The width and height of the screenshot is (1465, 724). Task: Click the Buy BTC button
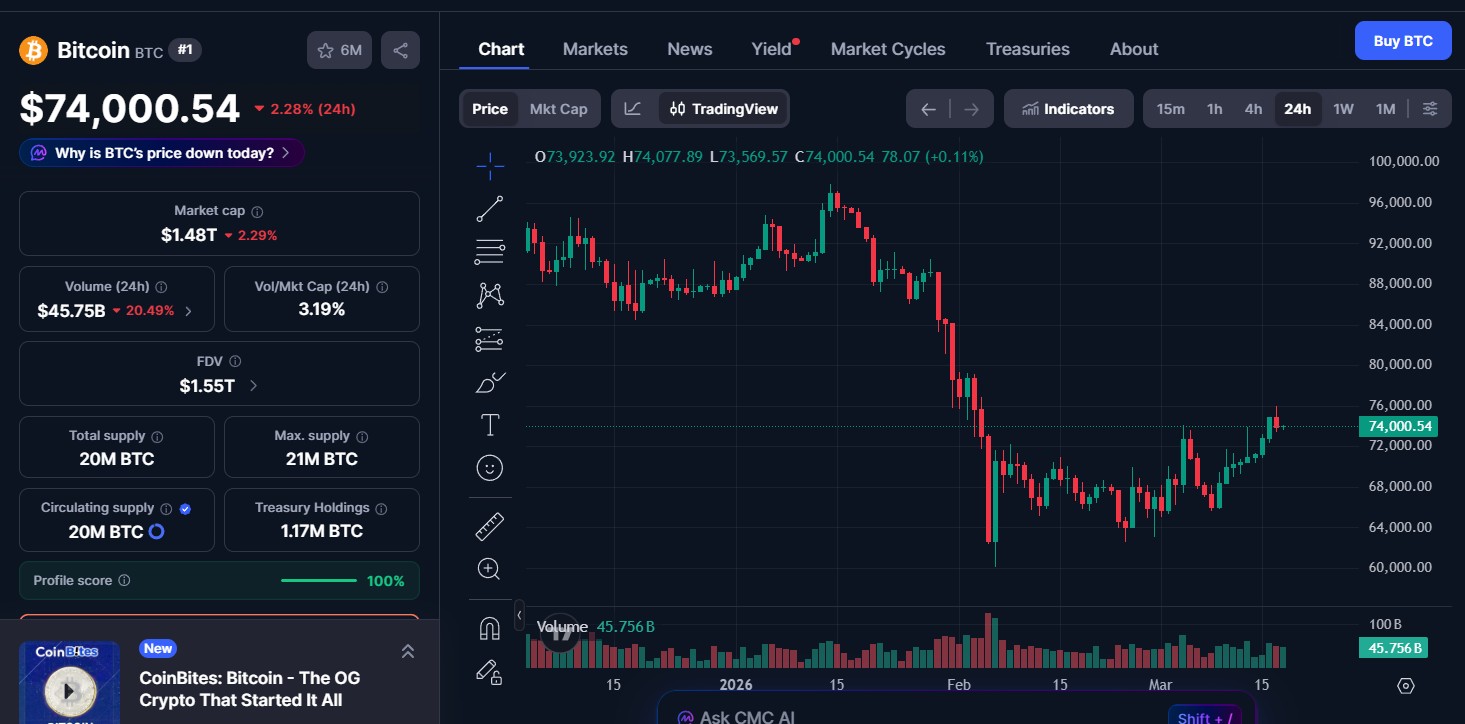[x=1402, y=40]
